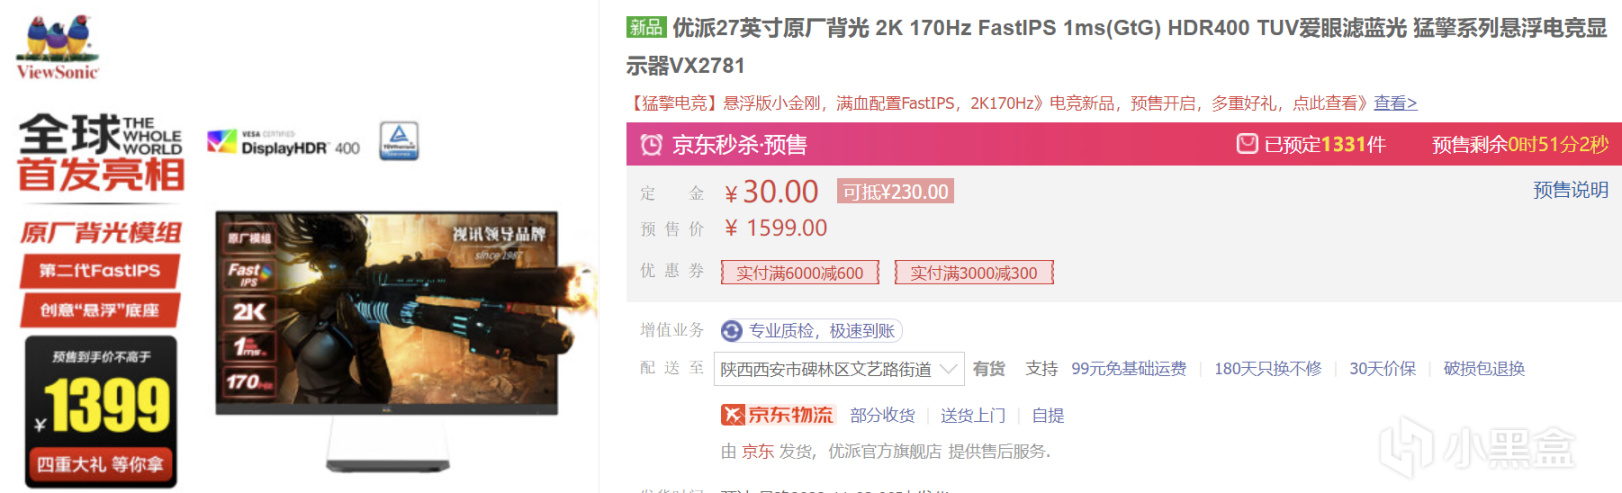This screenshot has height=493, width=1622.
Task: Expand address selector using its chevron arrow
Action: (948, 369)
